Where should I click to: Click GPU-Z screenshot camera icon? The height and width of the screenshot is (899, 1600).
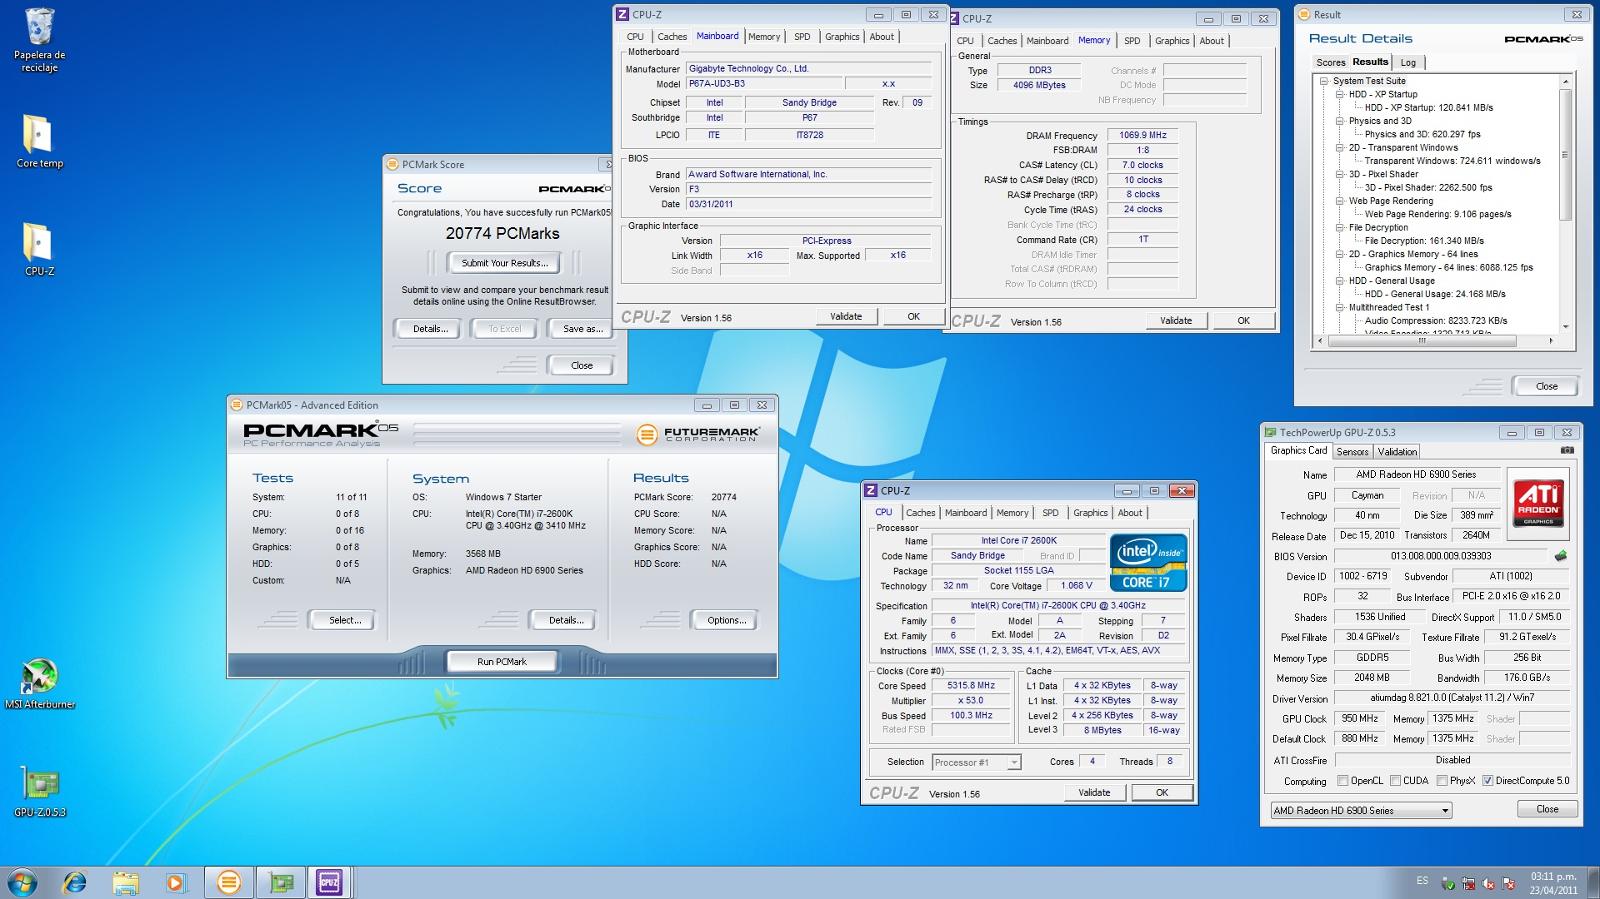(1567, 451)
